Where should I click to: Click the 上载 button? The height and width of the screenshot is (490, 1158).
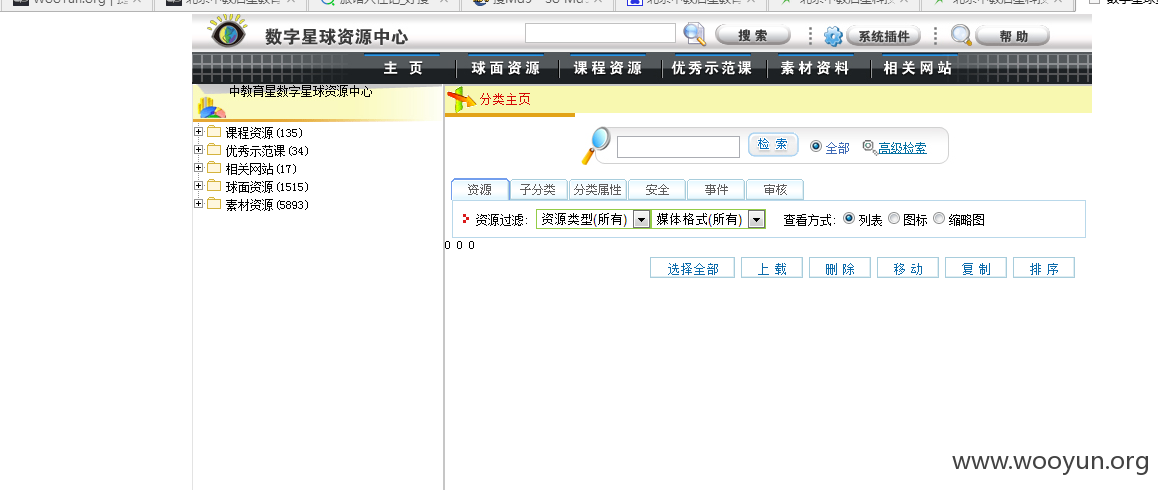pyautogui.click(x=772, y=268)
